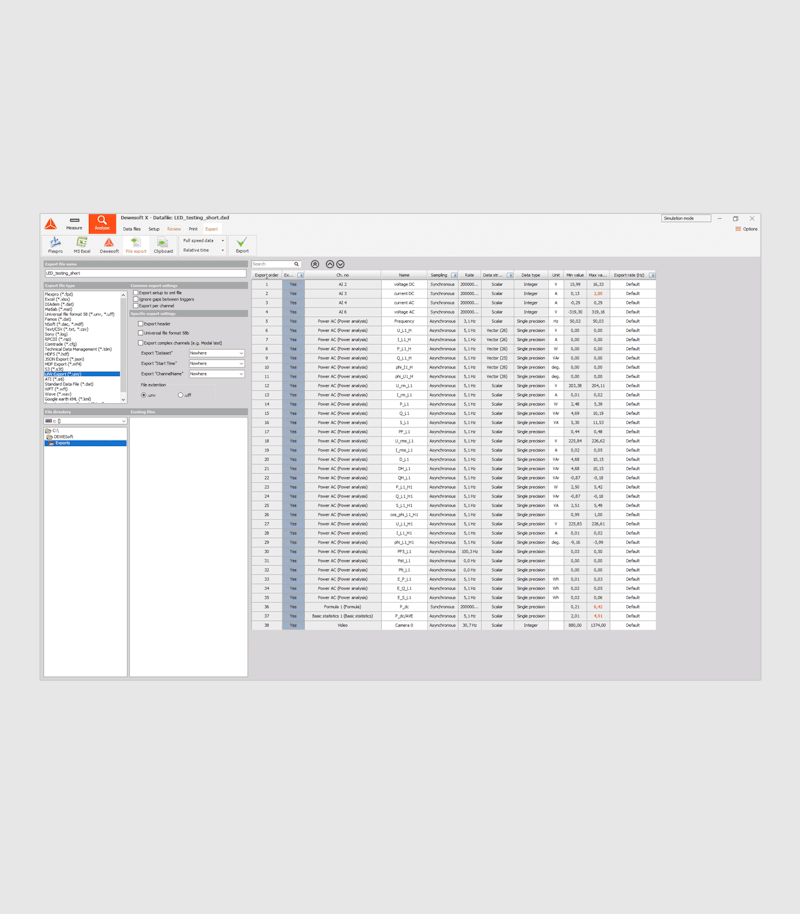Click the voltage DC name cell
This screenshot has width=800, height=914.
point(404,284)
